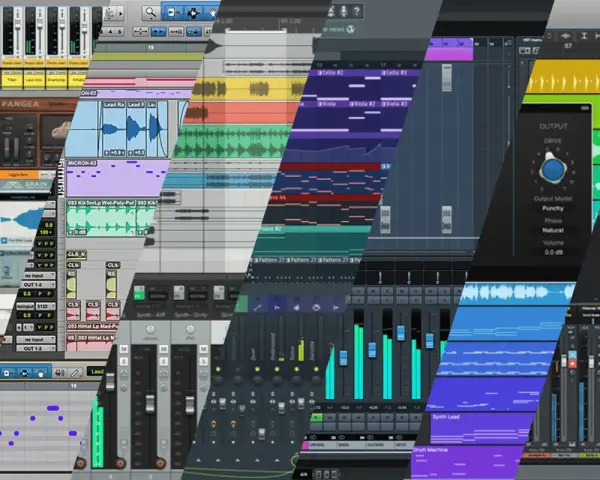Select the 'Lead F' audio clip
The height and width of the screenshot is (480, 600).
[x=136, y=129]
